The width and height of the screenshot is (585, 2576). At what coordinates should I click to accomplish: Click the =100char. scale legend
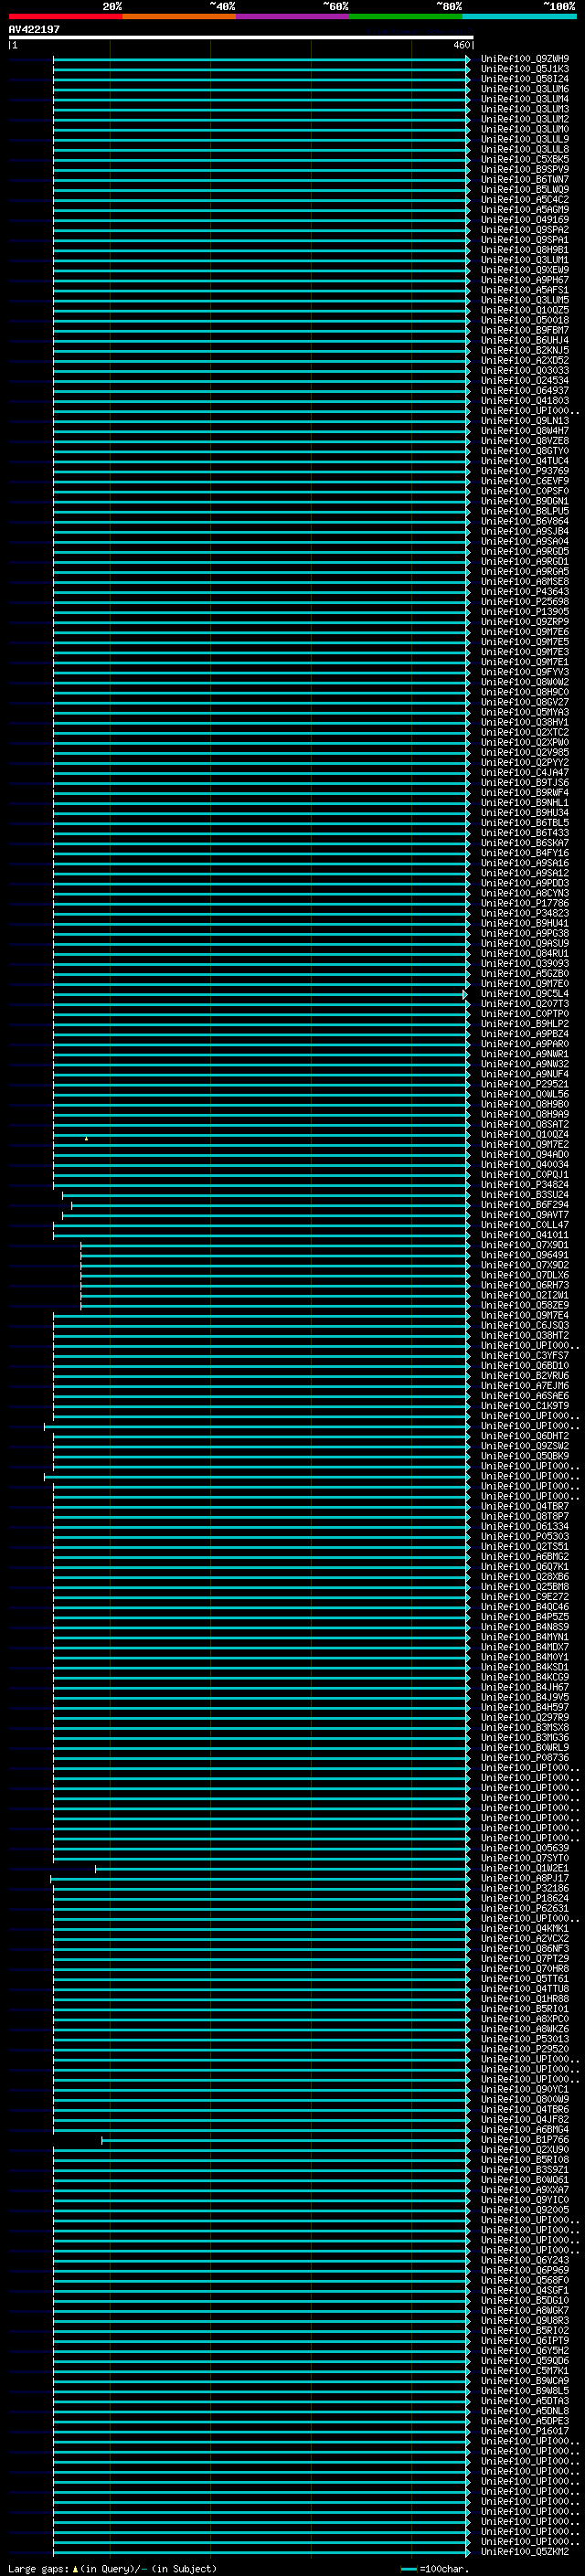435,2569
